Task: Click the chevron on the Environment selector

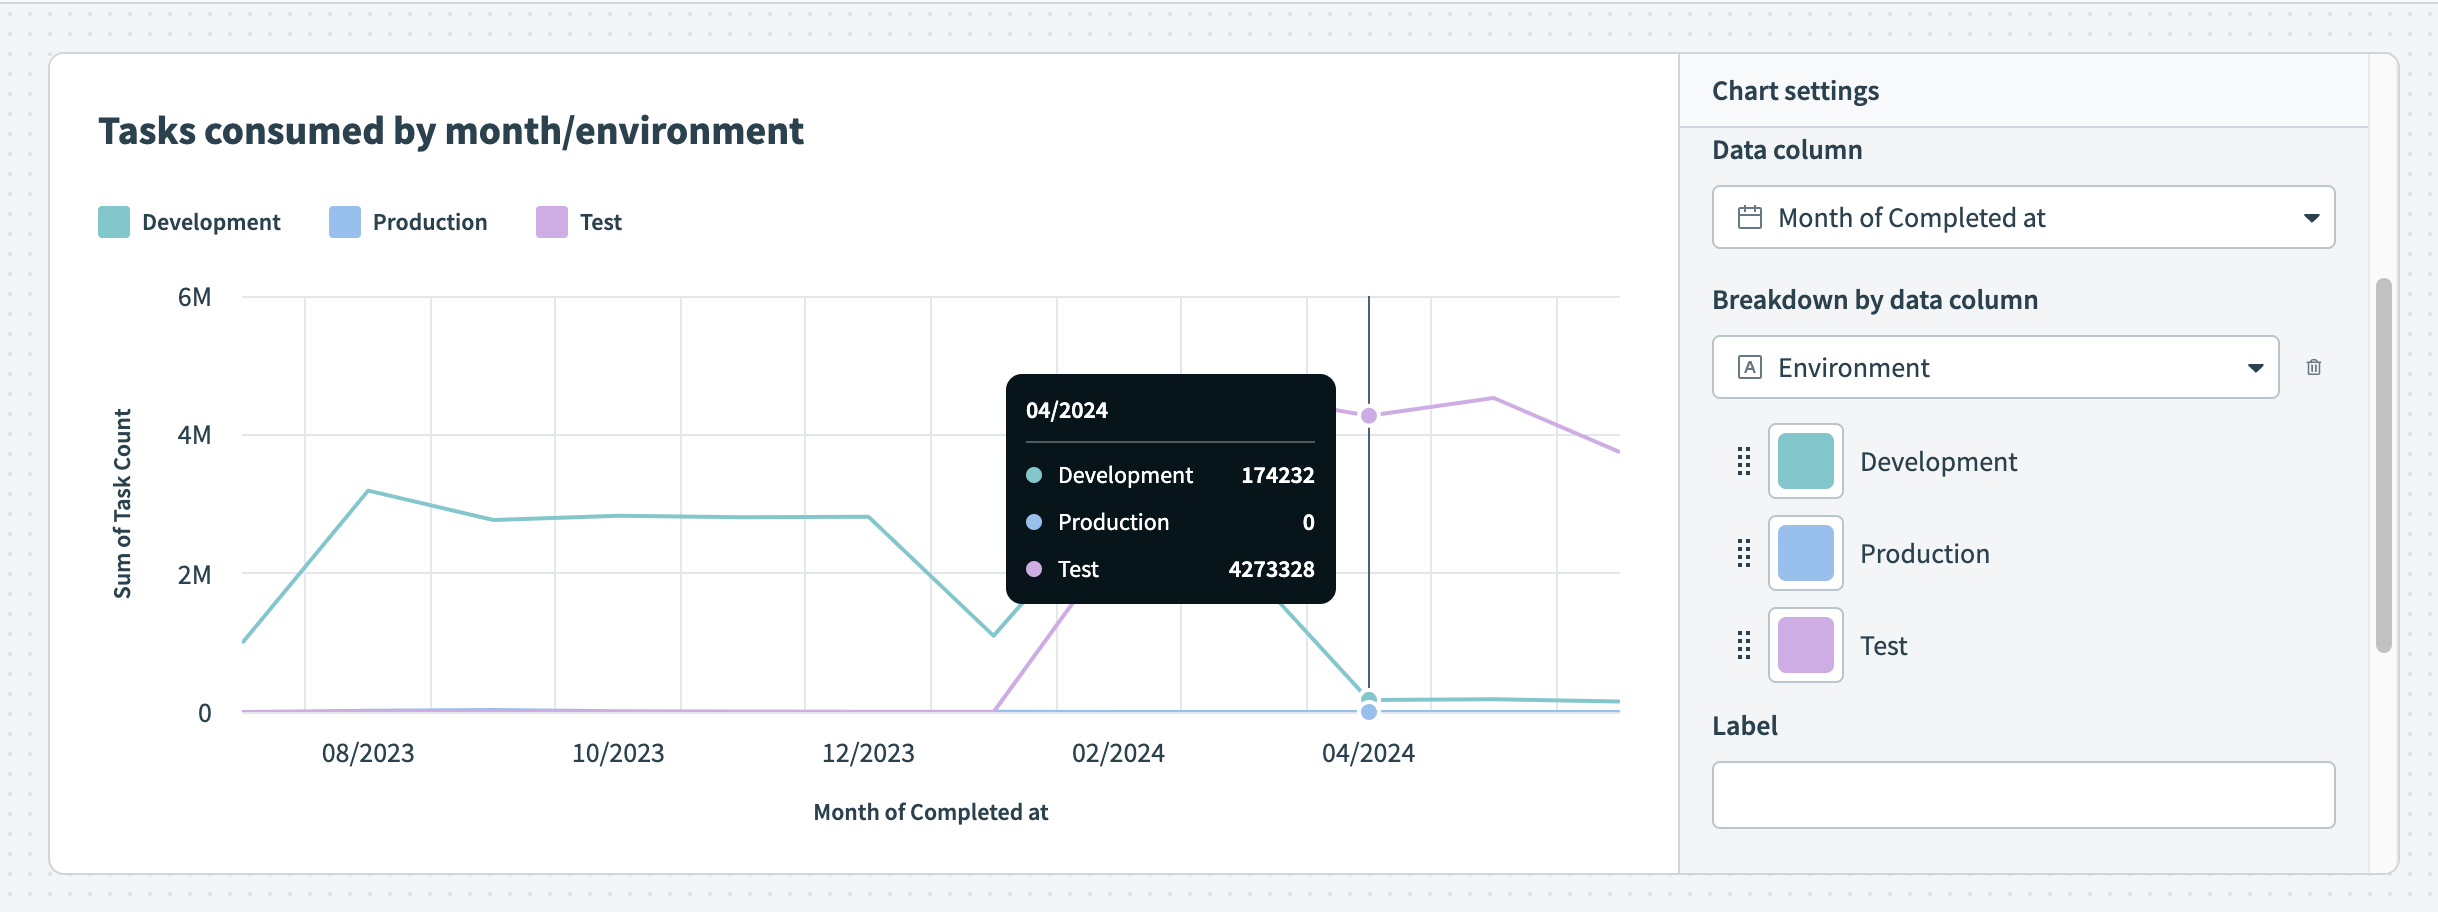Action: (x=2255, y=367)
